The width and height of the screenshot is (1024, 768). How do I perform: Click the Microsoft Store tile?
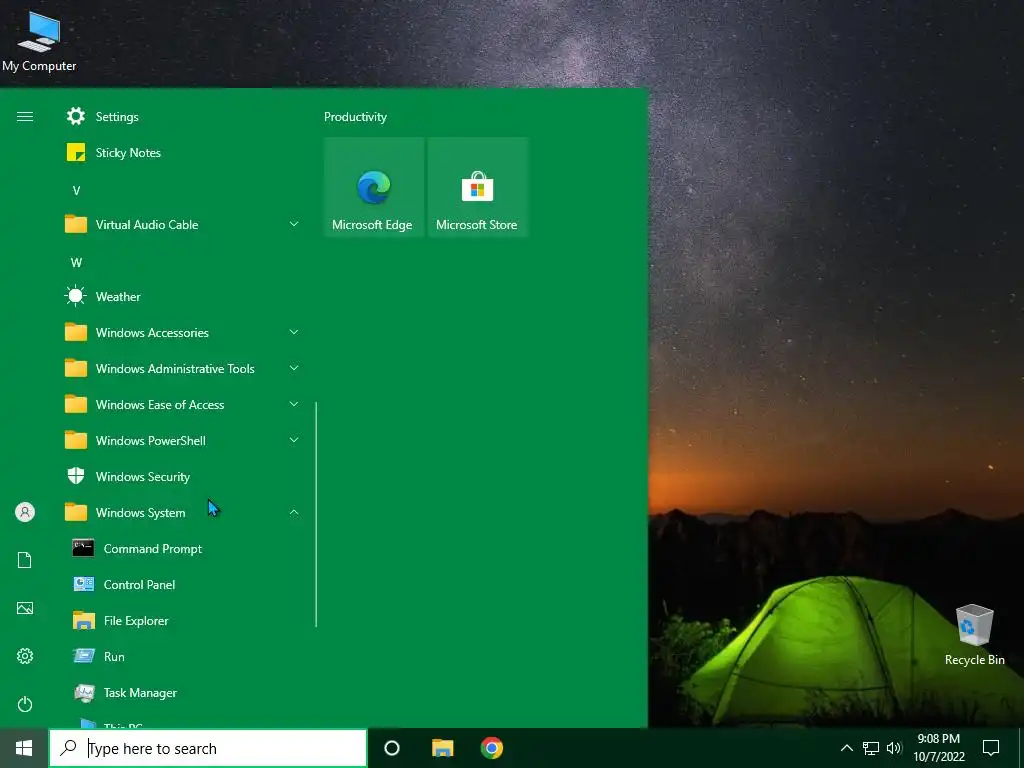point(477,187)
